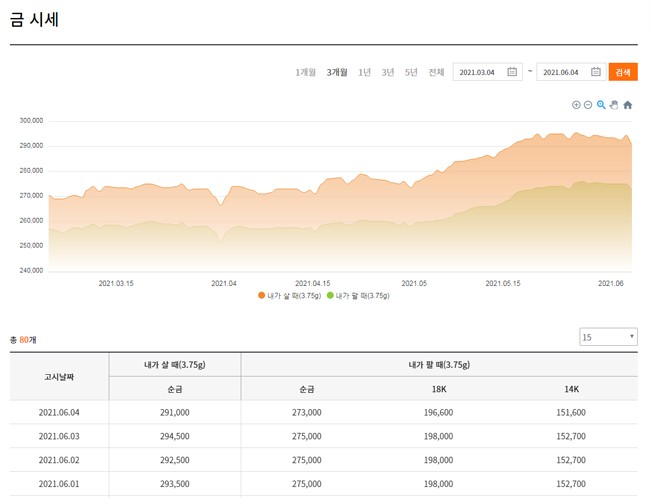
Task: Click 14K price 152,700 in 2021.06.03 row
Action: tap(571, 436)
